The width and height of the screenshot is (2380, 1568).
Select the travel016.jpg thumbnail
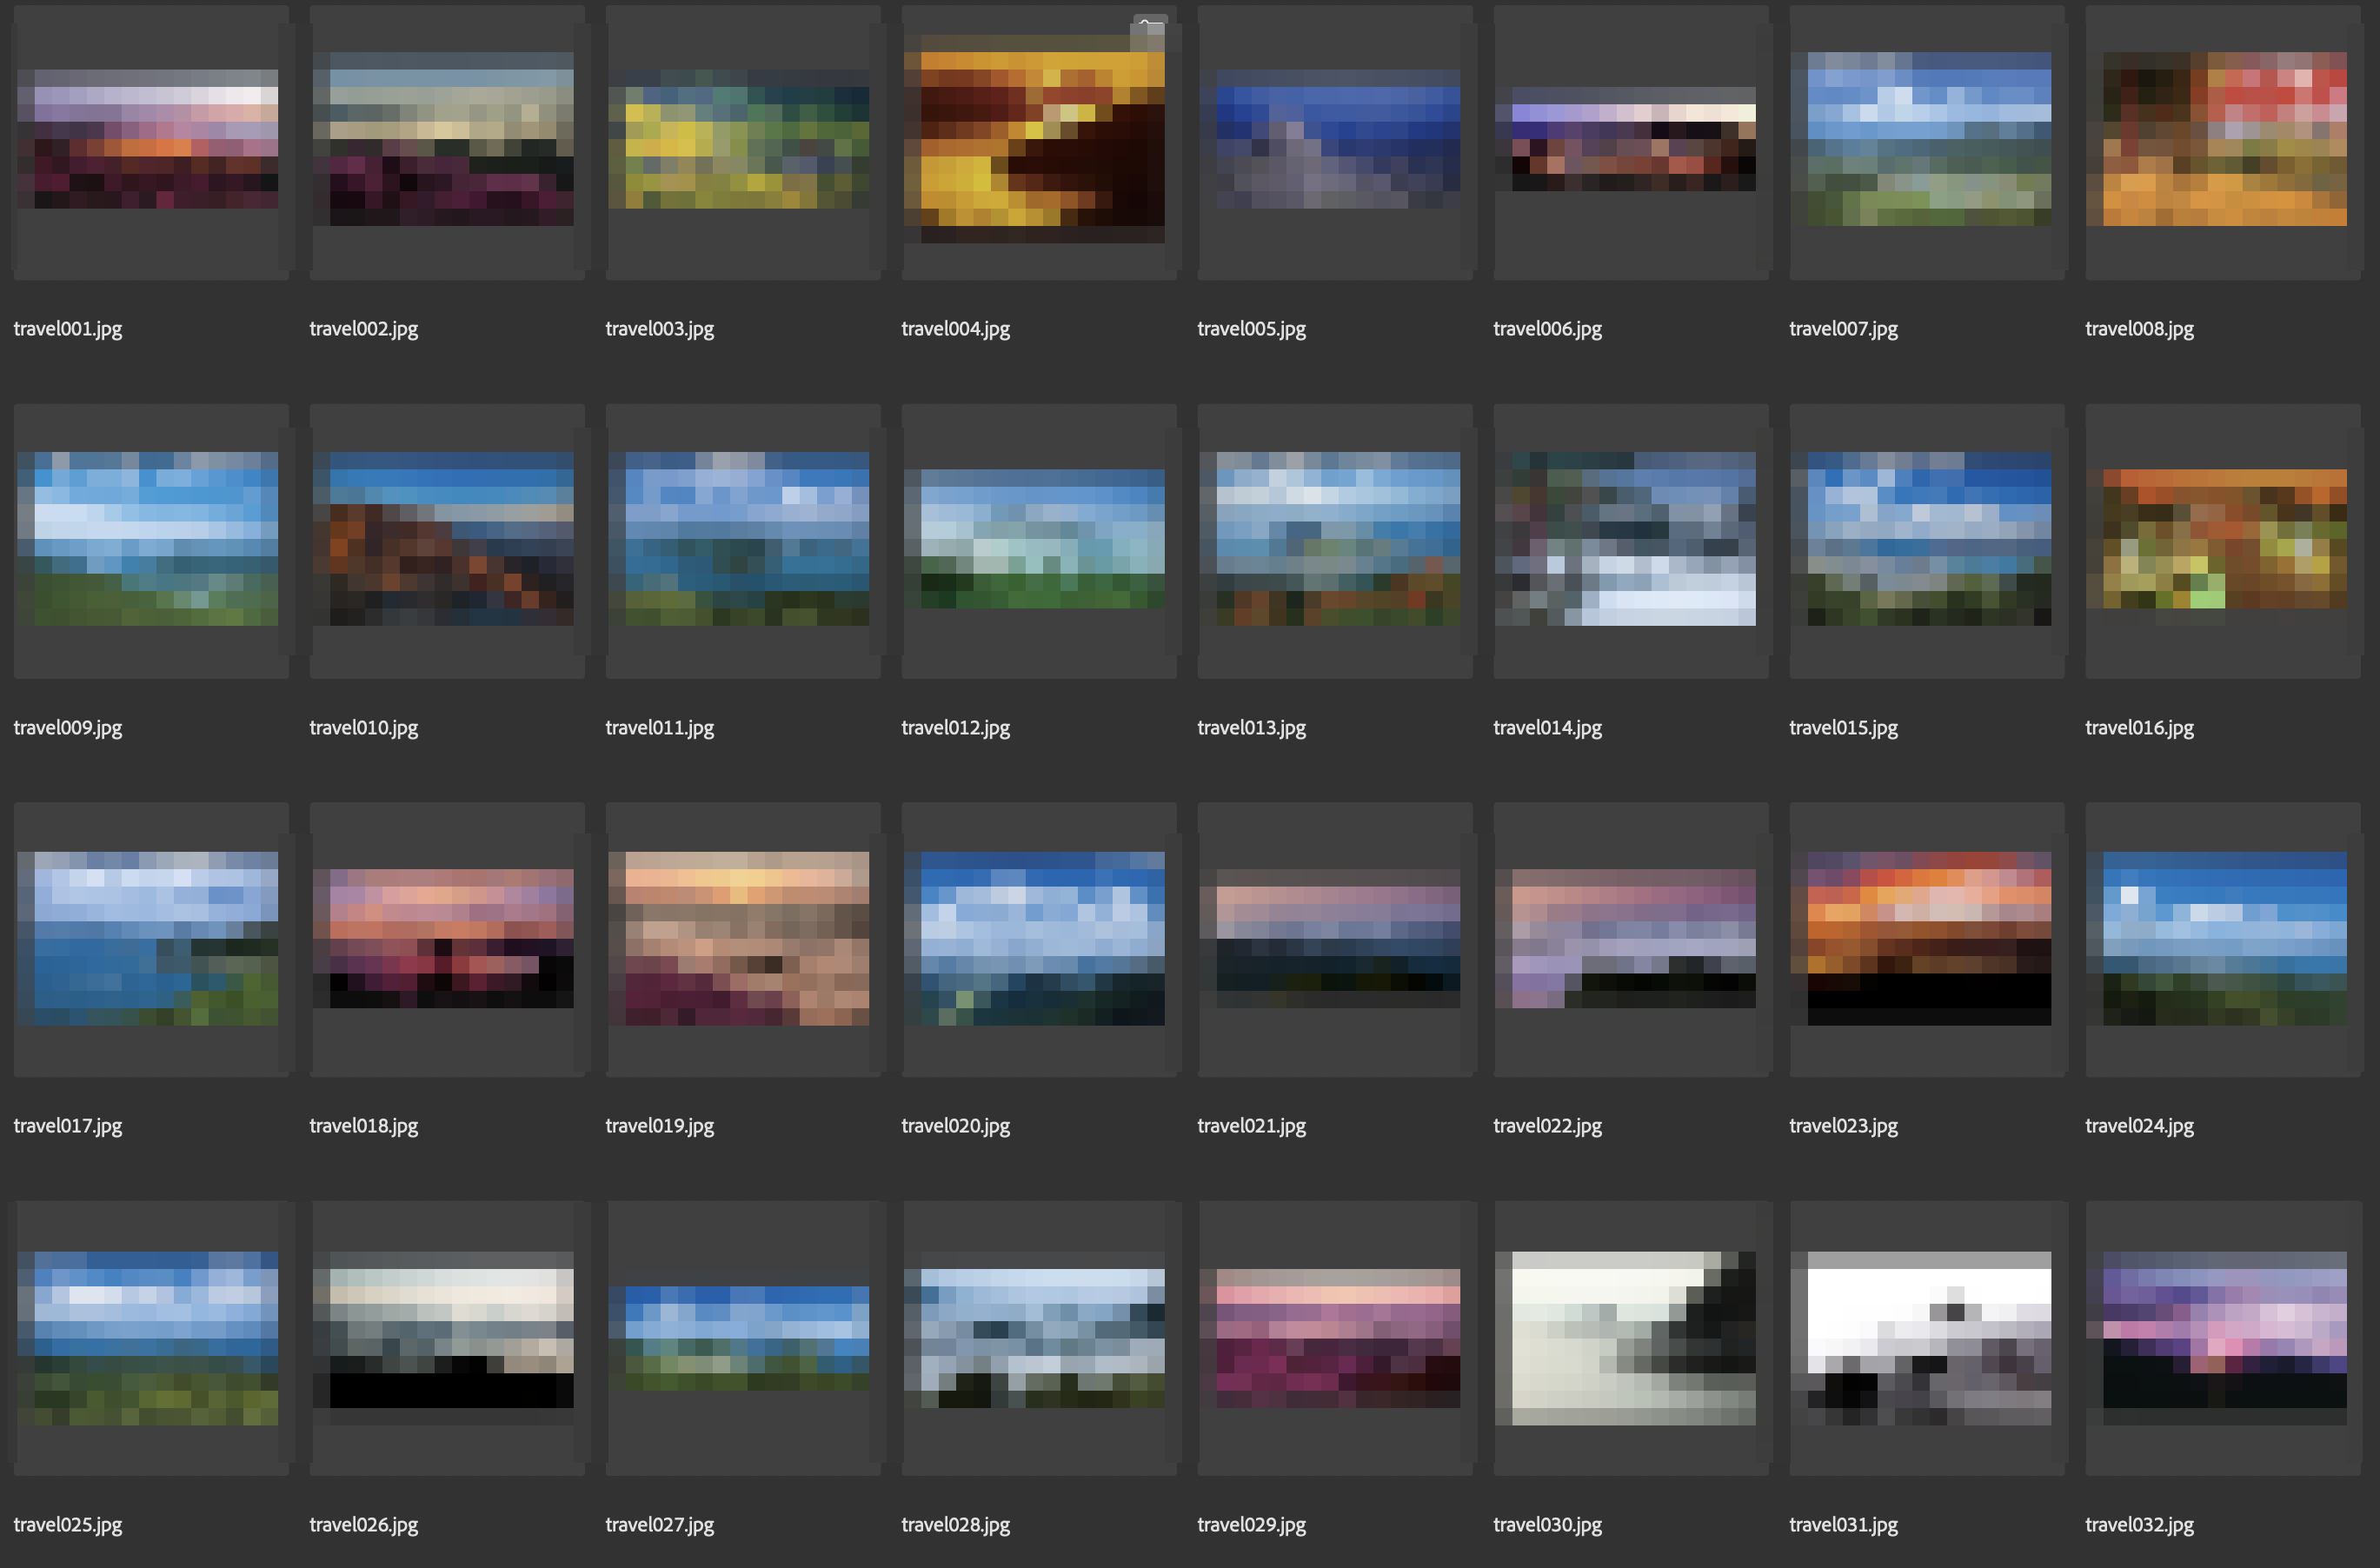pos(2224,538)
